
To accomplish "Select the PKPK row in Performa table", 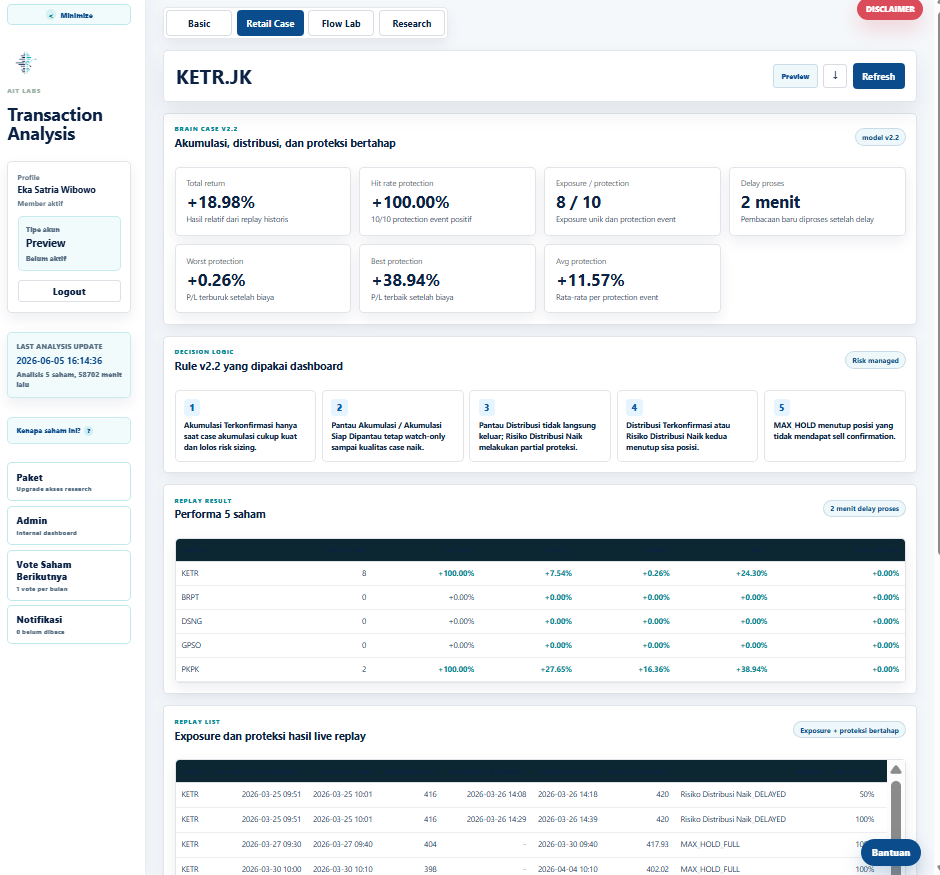I will pos(540,669).
